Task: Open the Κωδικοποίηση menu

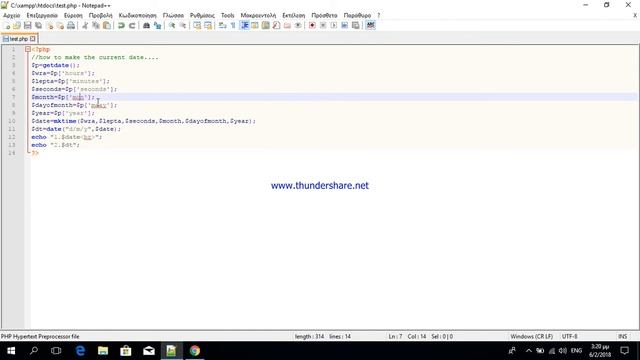Action: click(x=138, y=15)
